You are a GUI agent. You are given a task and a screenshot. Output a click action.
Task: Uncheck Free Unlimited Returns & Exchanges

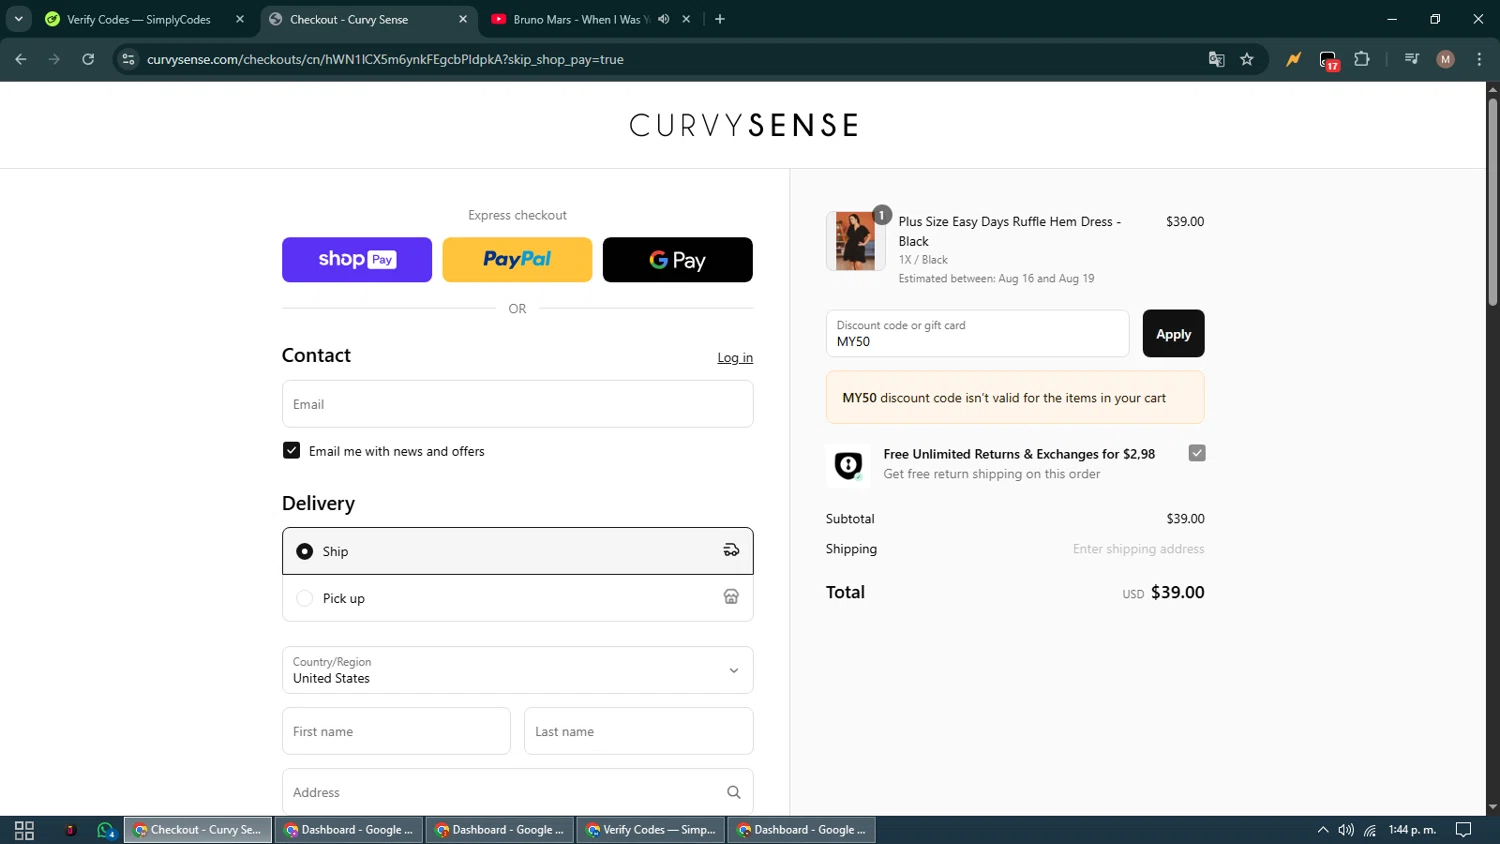click(x=1197, y=453)
